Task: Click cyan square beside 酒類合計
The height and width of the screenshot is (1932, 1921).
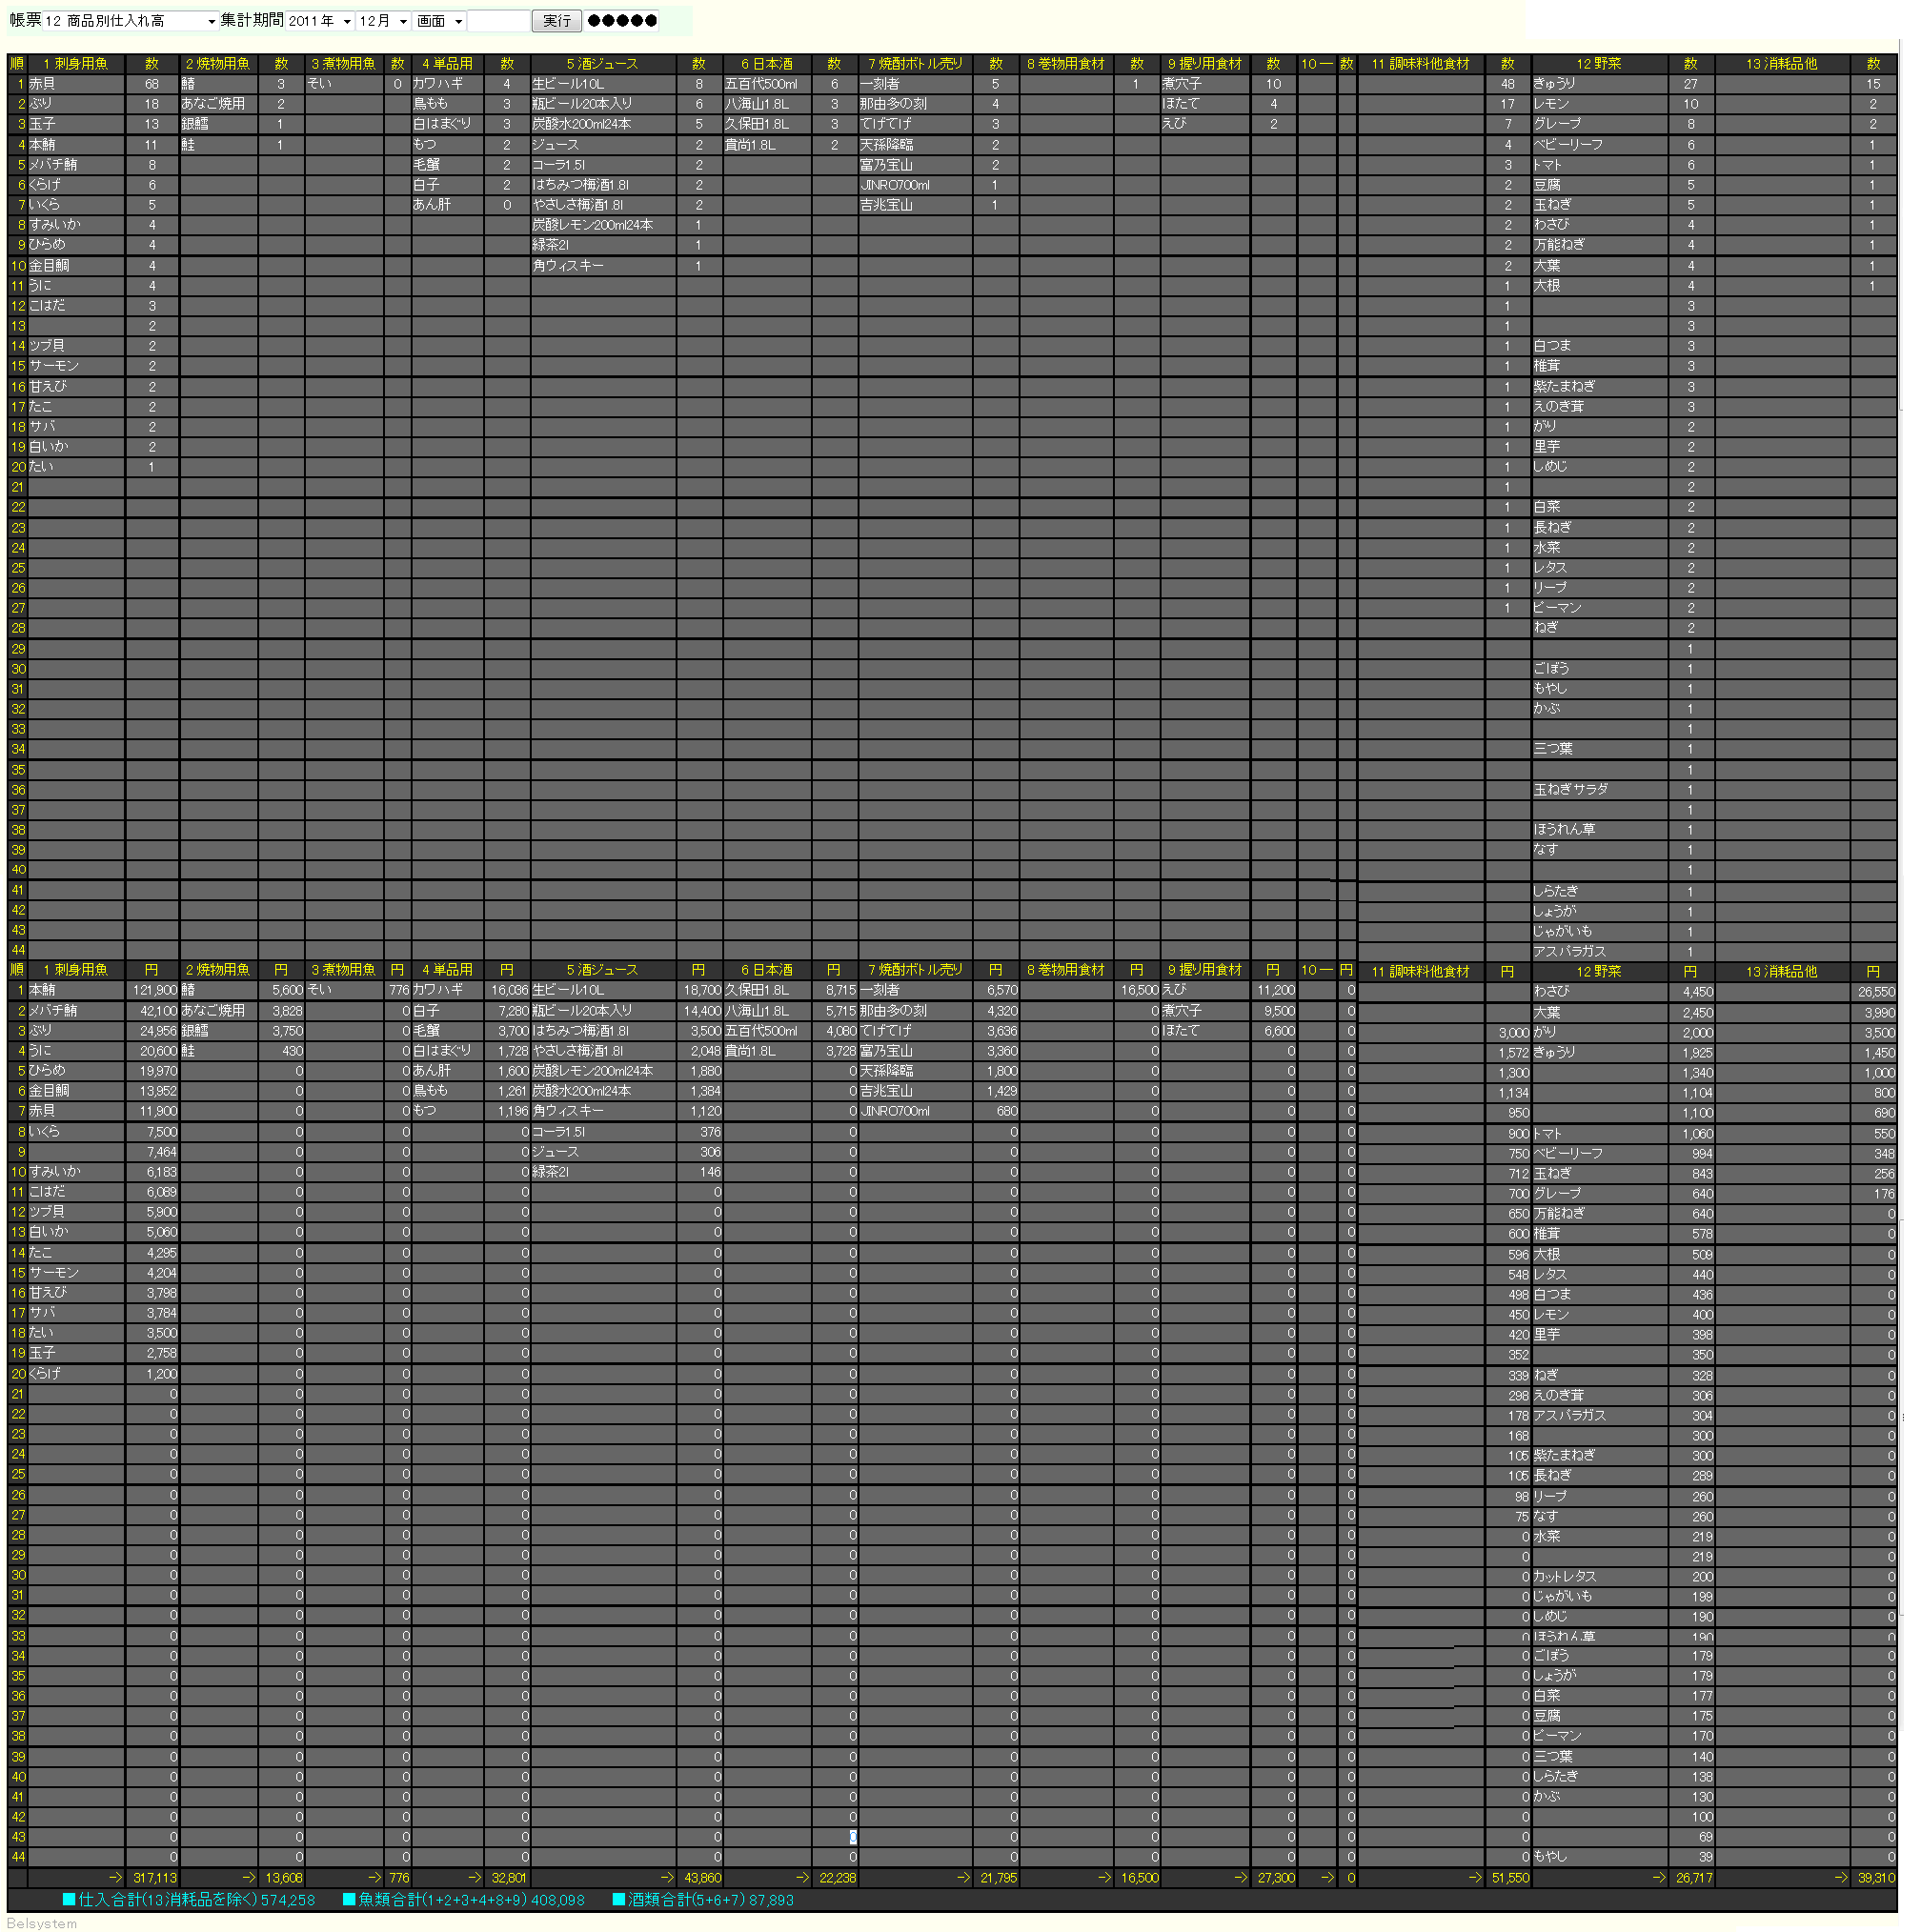Action: pos(619,1899)
